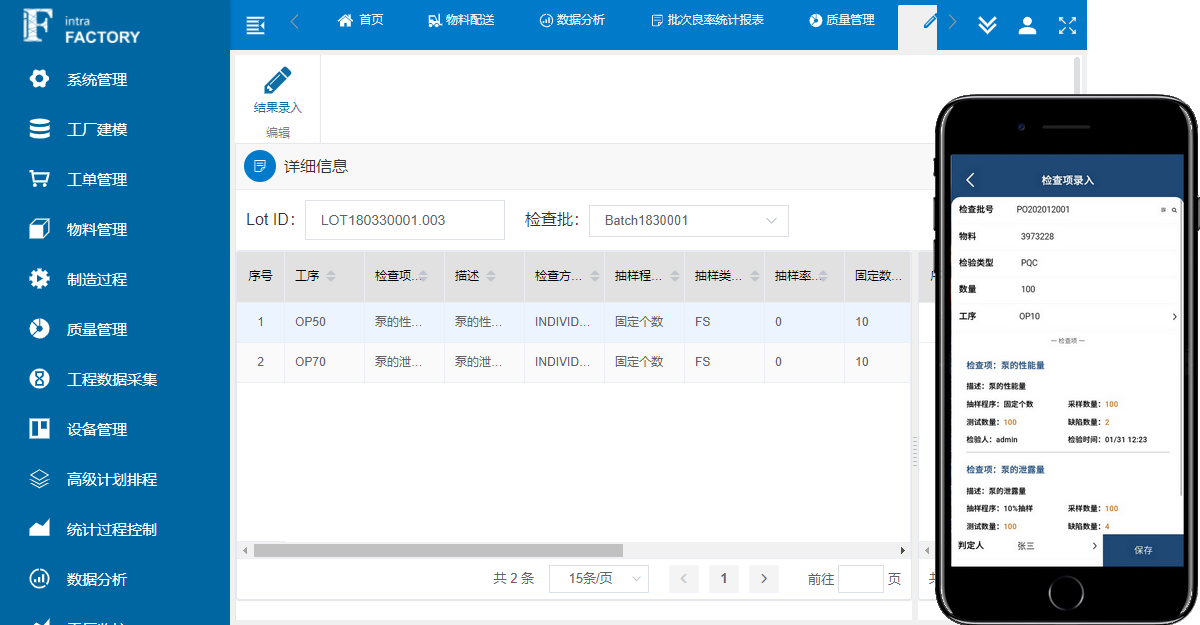The width and height of the screenshot is (1200, 625).
Task: Click the fullscreen expand icon
Action: pos(1067,25)
